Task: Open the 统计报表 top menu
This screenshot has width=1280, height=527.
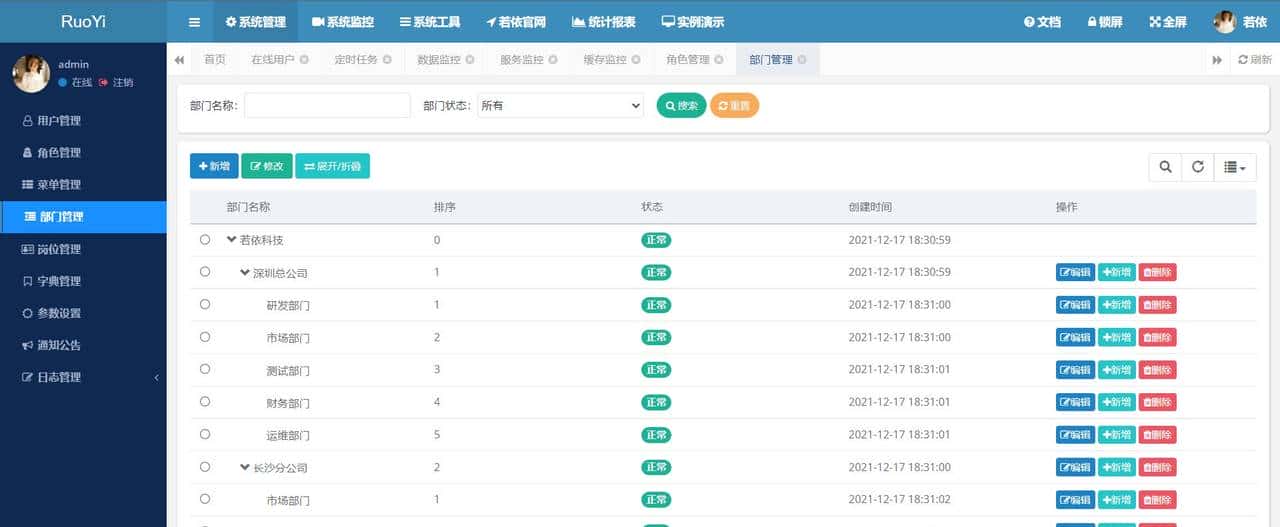Action: coord(603,22)
